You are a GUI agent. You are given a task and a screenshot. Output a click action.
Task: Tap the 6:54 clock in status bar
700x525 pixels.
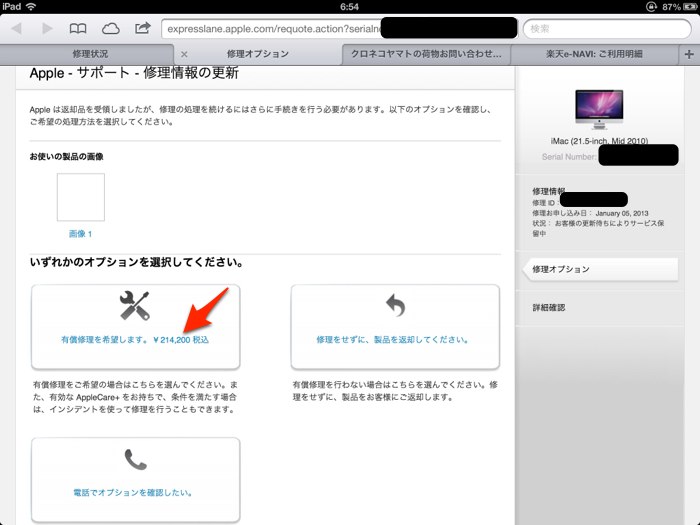click(349, 7)
